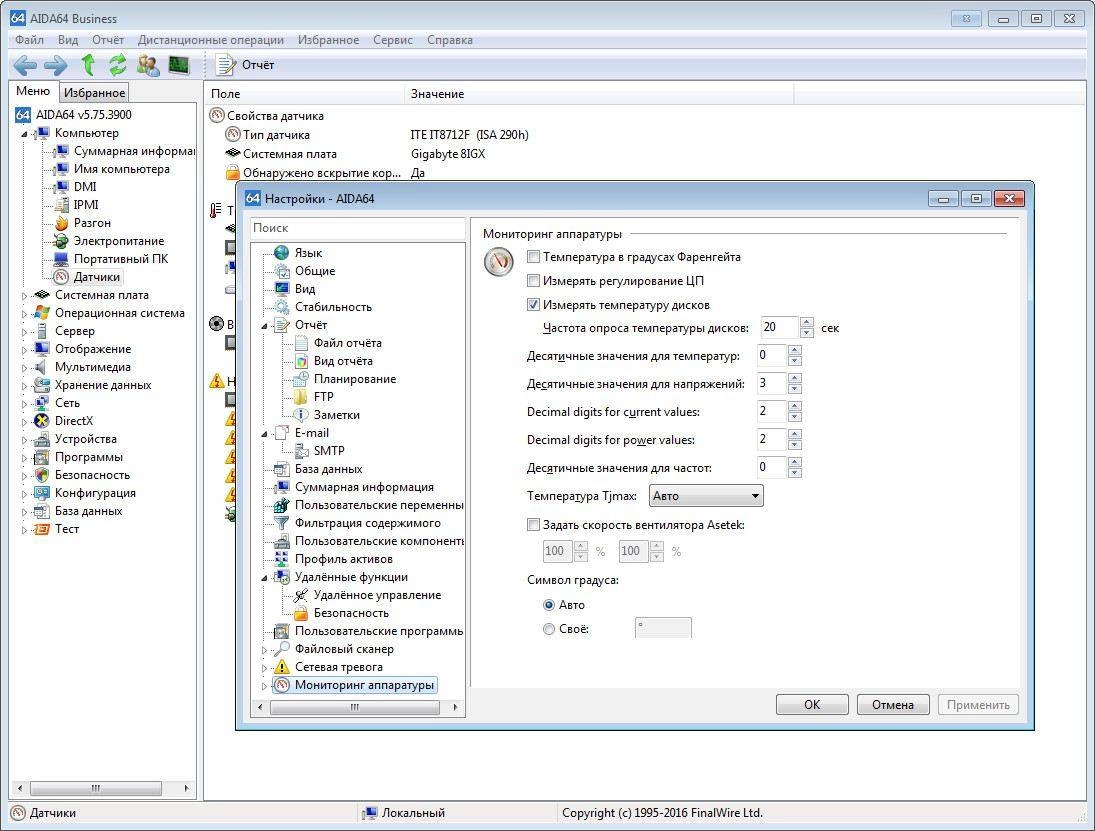Enable Задать скорость вентилятора Asetek checkbox

[x=534, y=524]
